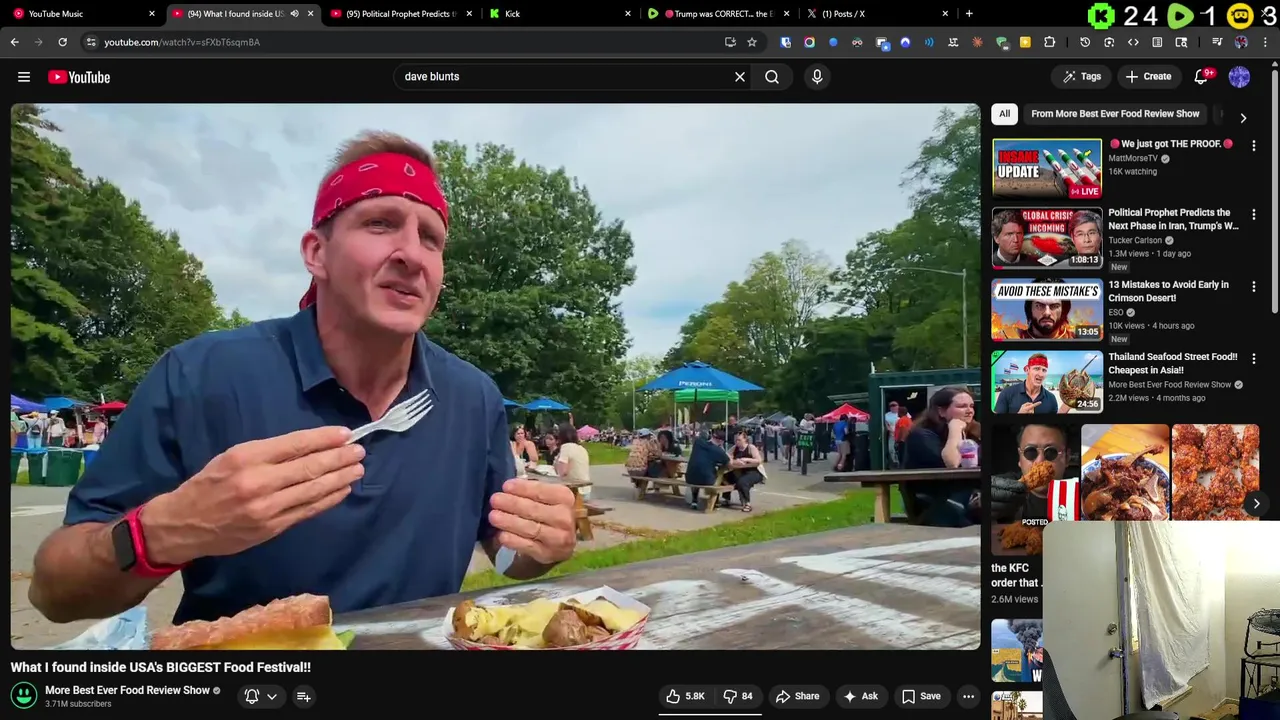Click the green Rumble play overlay icon
This screenshot has height=720, width=1280.
pos(1180,16)
